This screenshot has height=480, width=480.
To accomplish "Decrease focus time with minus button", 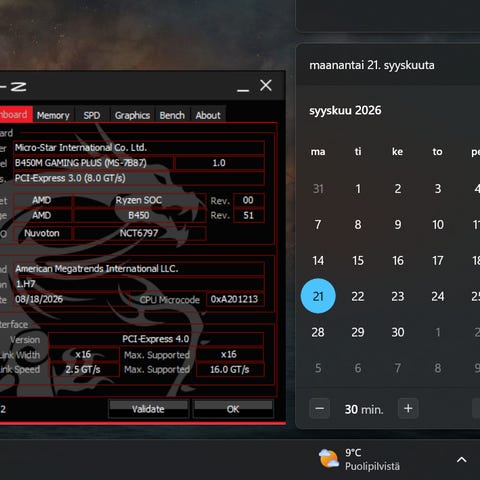I will pos(319,408).
